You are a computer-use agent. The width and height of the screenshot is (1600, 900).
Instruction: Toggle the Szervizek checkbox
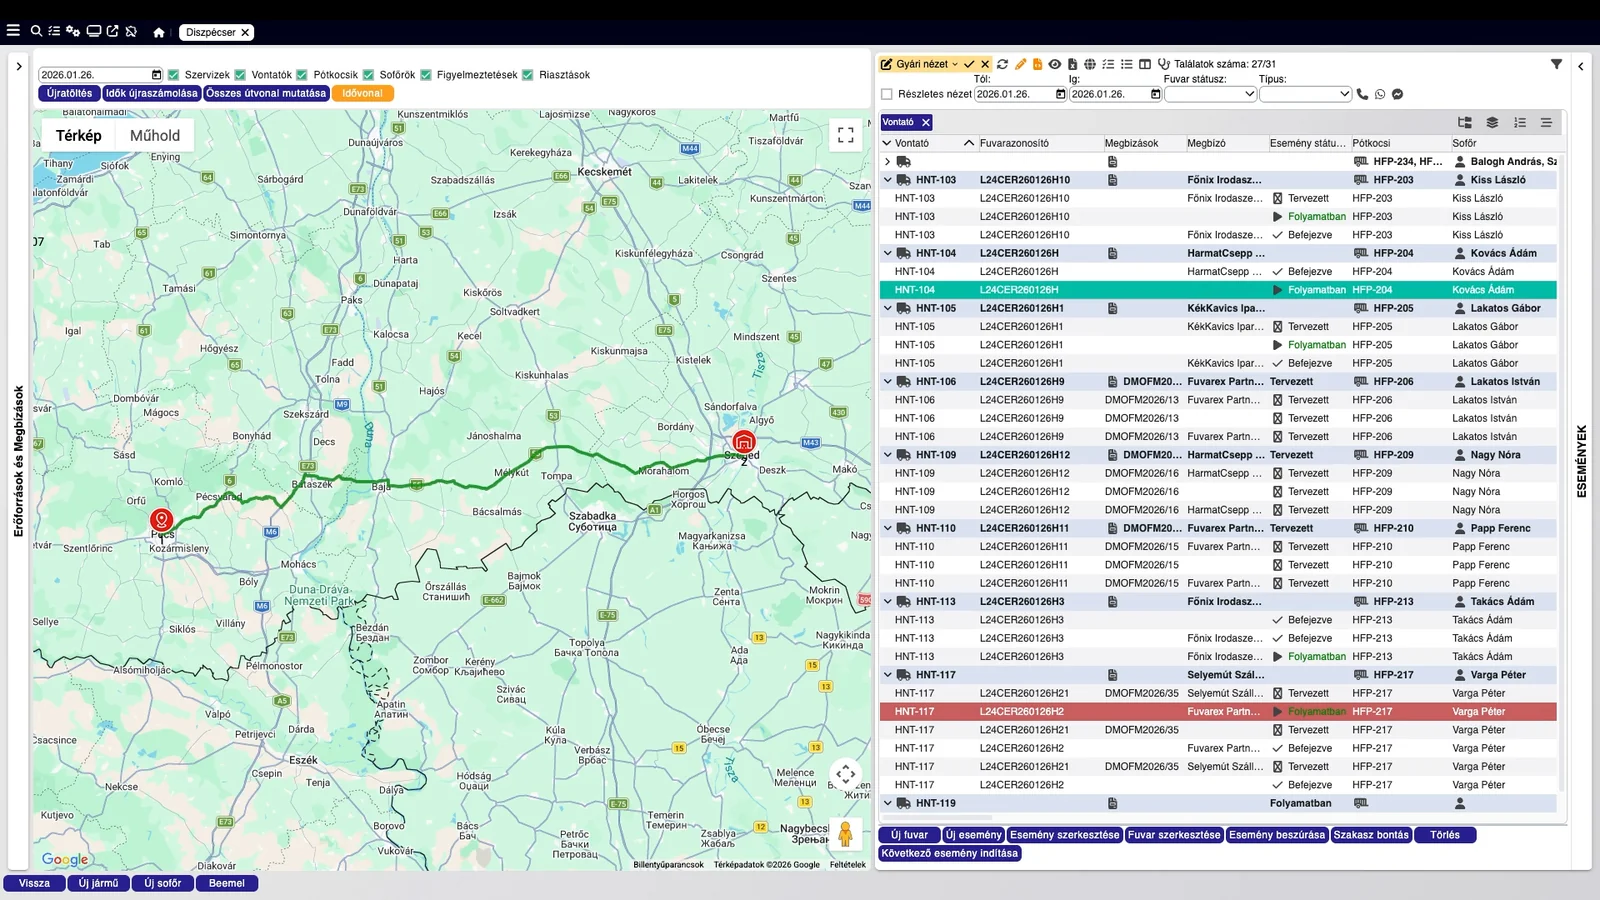(174, 75)
